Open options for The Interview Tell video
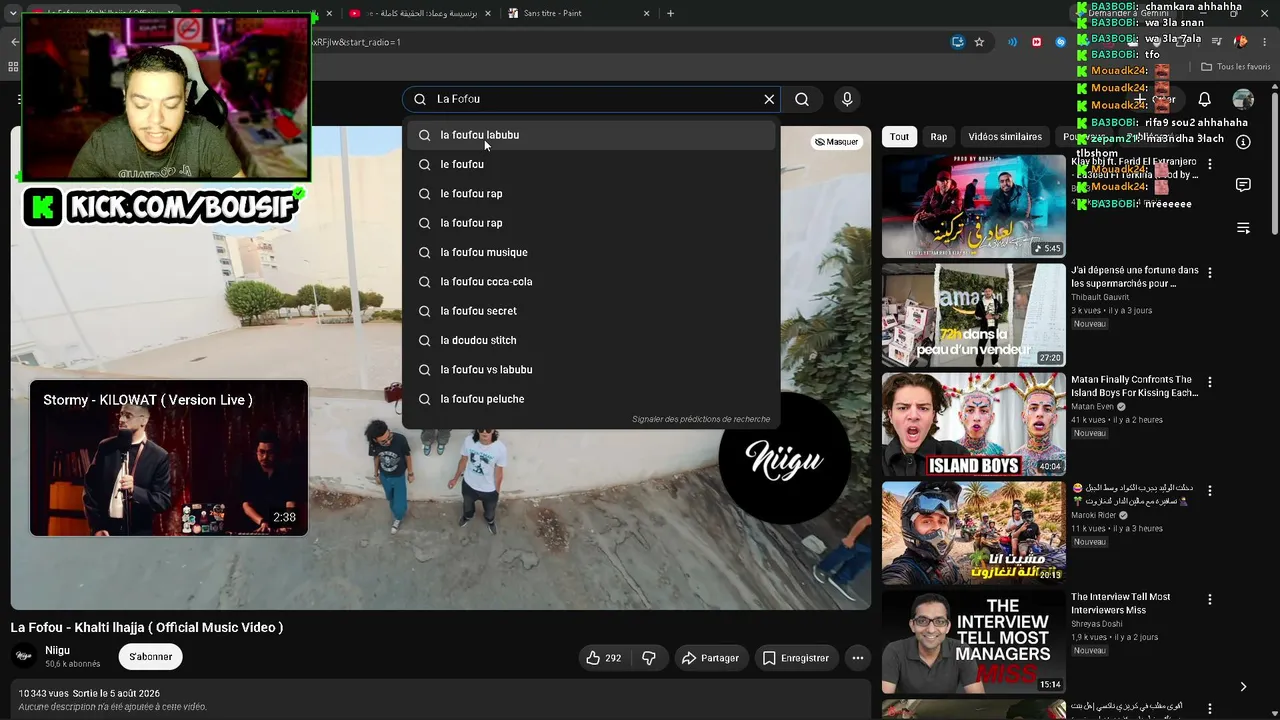Screen dimensions: 1280x720 [1210, 600]
